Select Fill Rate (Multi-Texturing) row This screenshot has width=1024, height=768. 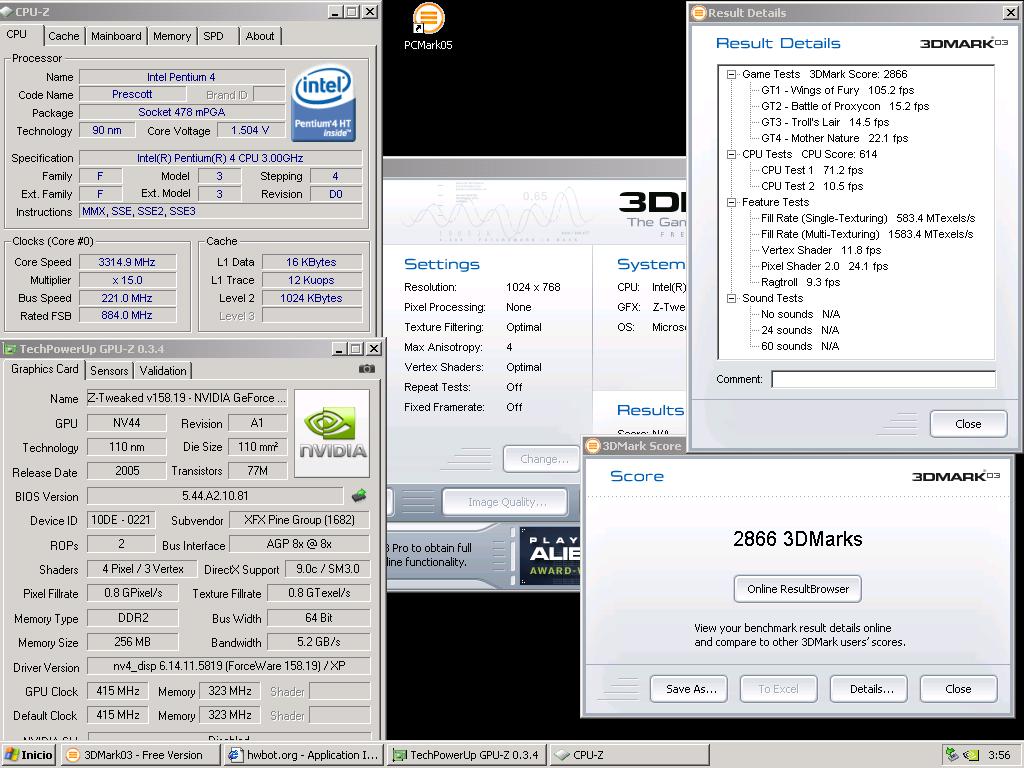[x=867, y=234]
